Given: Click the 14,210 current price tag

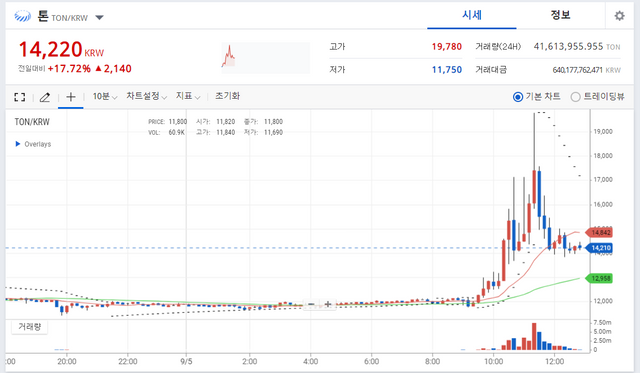Looking at the screenshot, I should (599, 248).
